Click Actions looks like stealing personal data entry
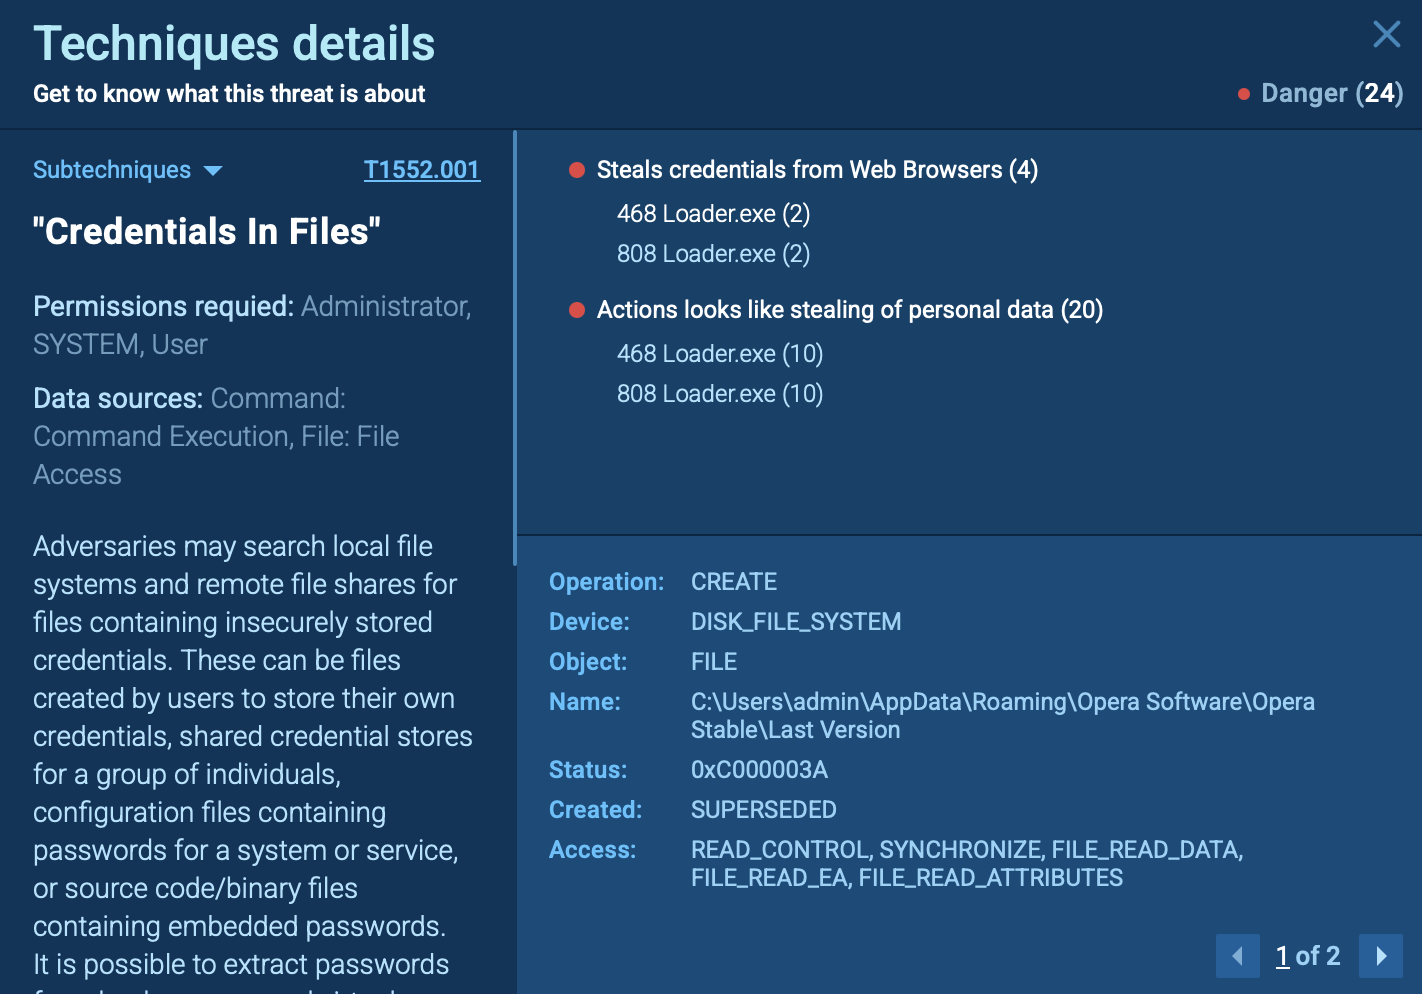Screen dimensions: 1422x994 pos(849,310)
